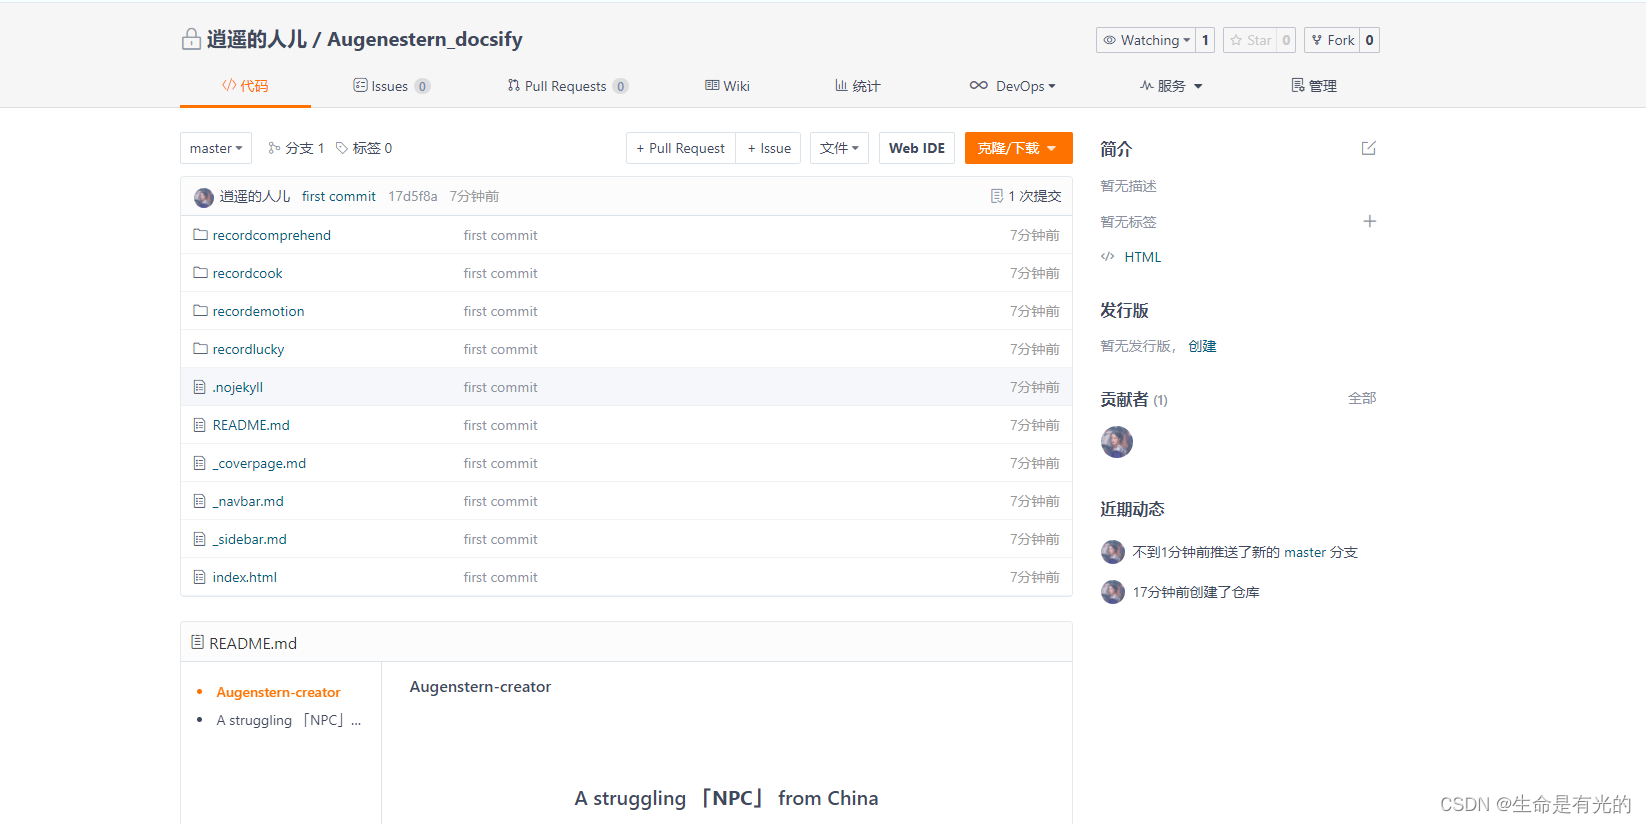Click the recordcook folder icon
The width and height of the screenshot is (1646, 824).
pyautogui.click(x=200, y=273)
